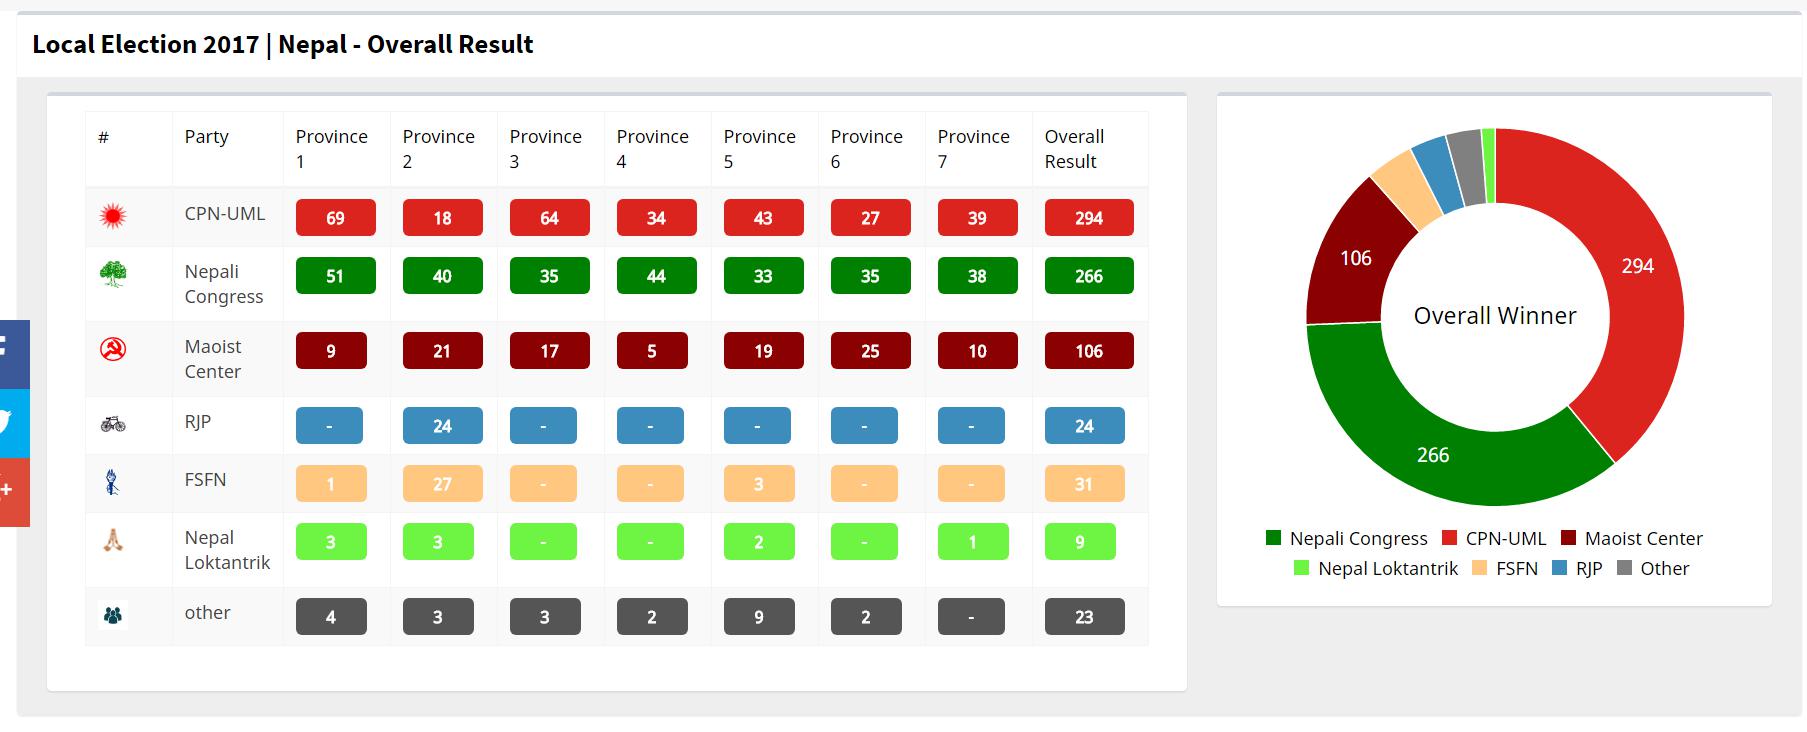Share via the Facebook side button
The height and width of the screenshot is (732, 1807).
point(13,354)
